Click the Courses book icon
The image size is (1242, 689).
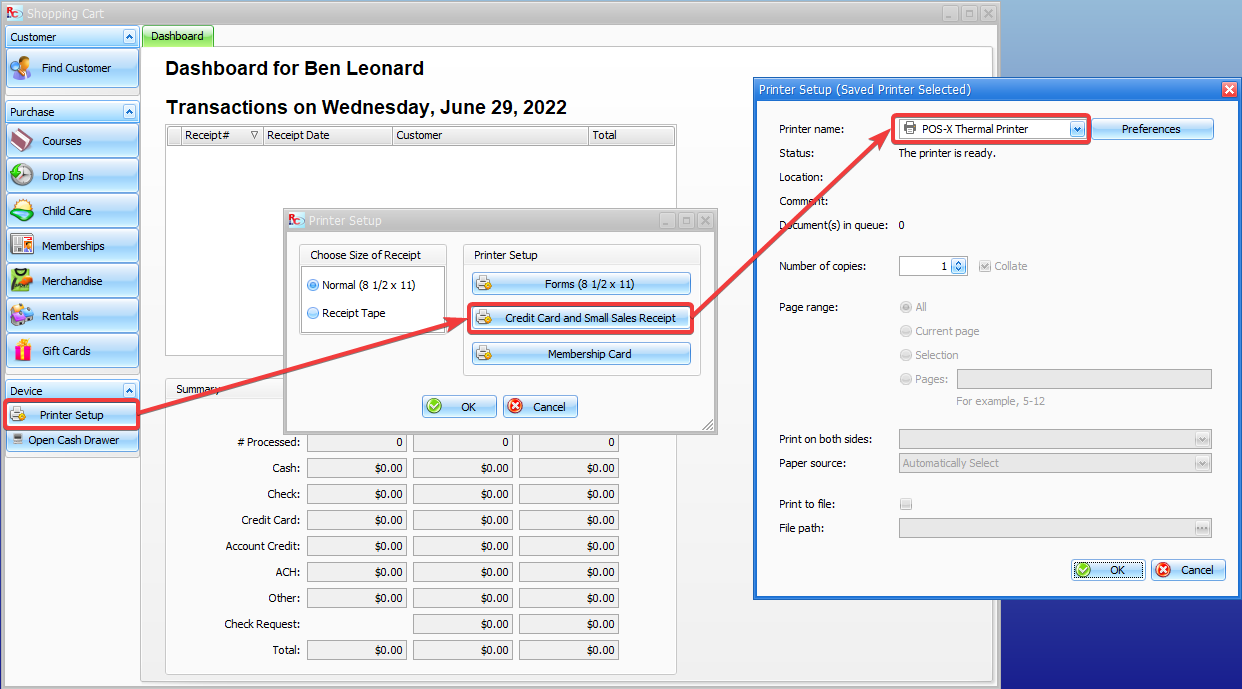pos(22,141)
